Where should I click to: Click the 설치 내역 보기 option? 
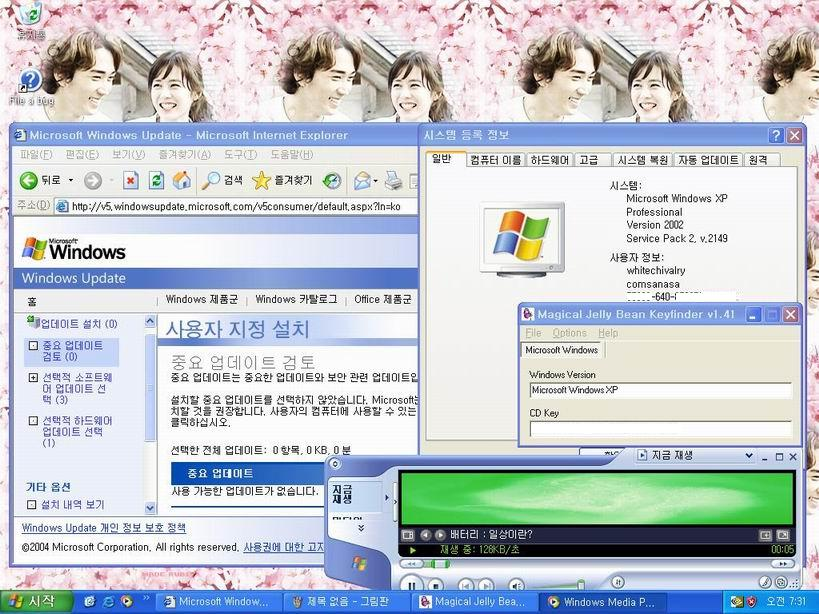pos(73,504)
